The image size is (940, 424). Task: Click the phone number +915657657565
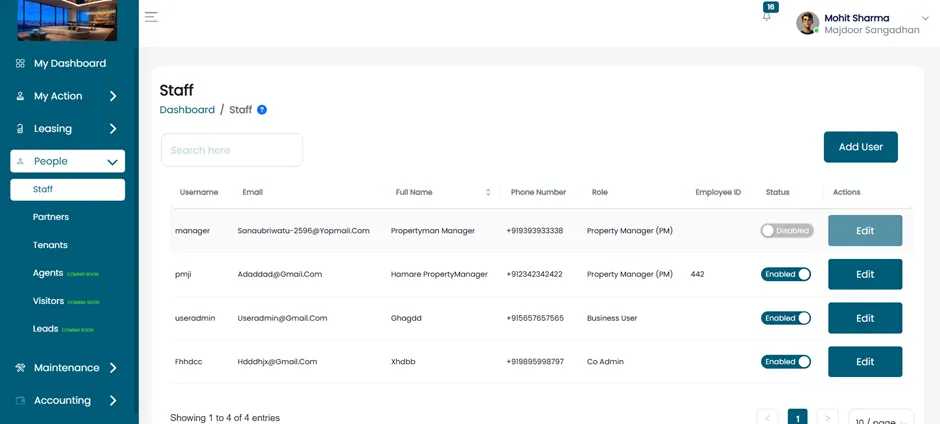click(x=535, y=318)
